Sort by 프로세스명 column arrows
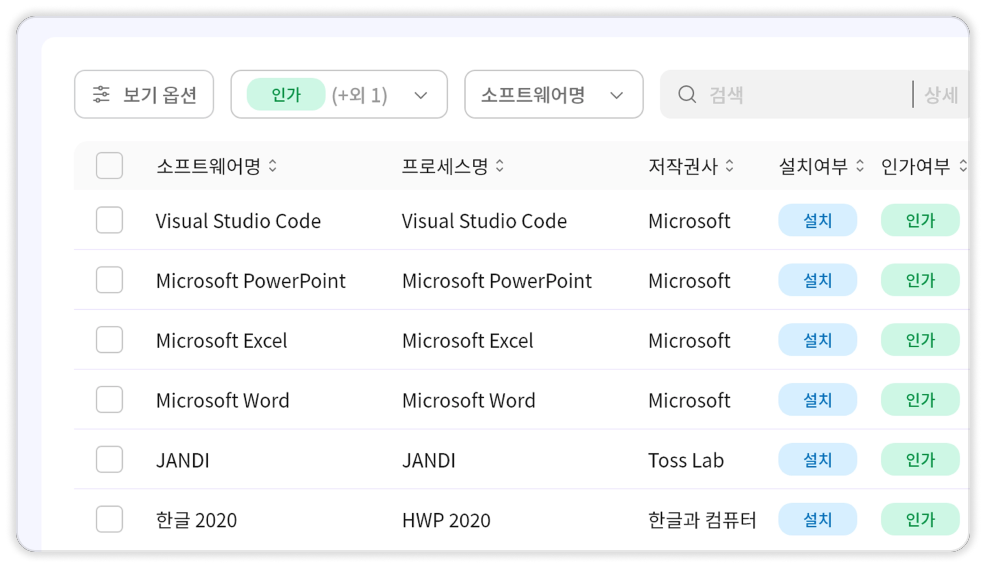This screenshot has height=568, width=986. 500,166
